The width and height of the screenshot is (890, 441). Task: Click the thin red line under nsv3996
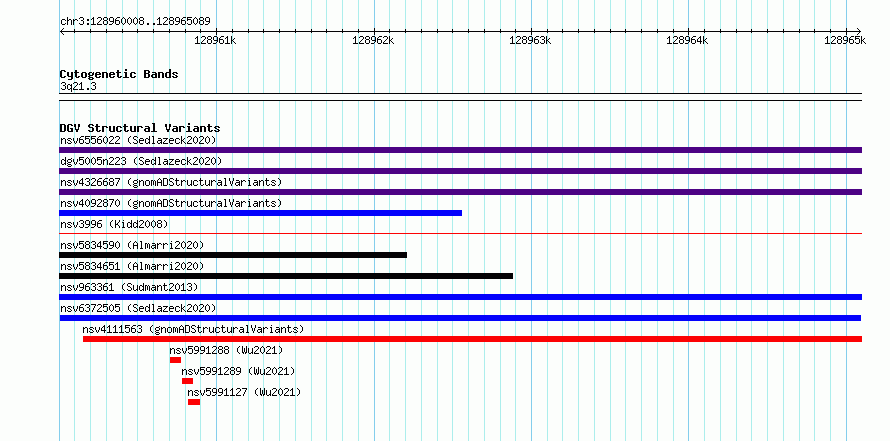click(460, 233)
